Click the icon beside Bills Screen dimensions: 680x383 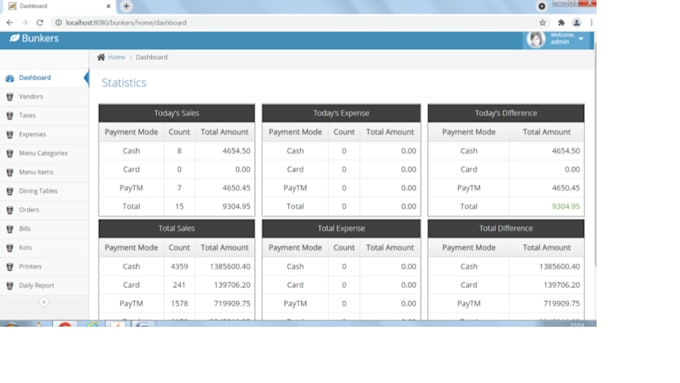pyautogui.click(x=10, y=229)
